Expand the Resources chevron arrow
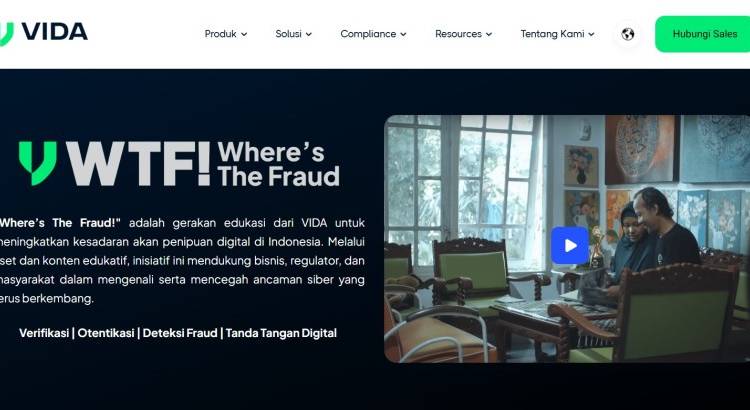This screenshot has width=750, height=410. point(489,34)
